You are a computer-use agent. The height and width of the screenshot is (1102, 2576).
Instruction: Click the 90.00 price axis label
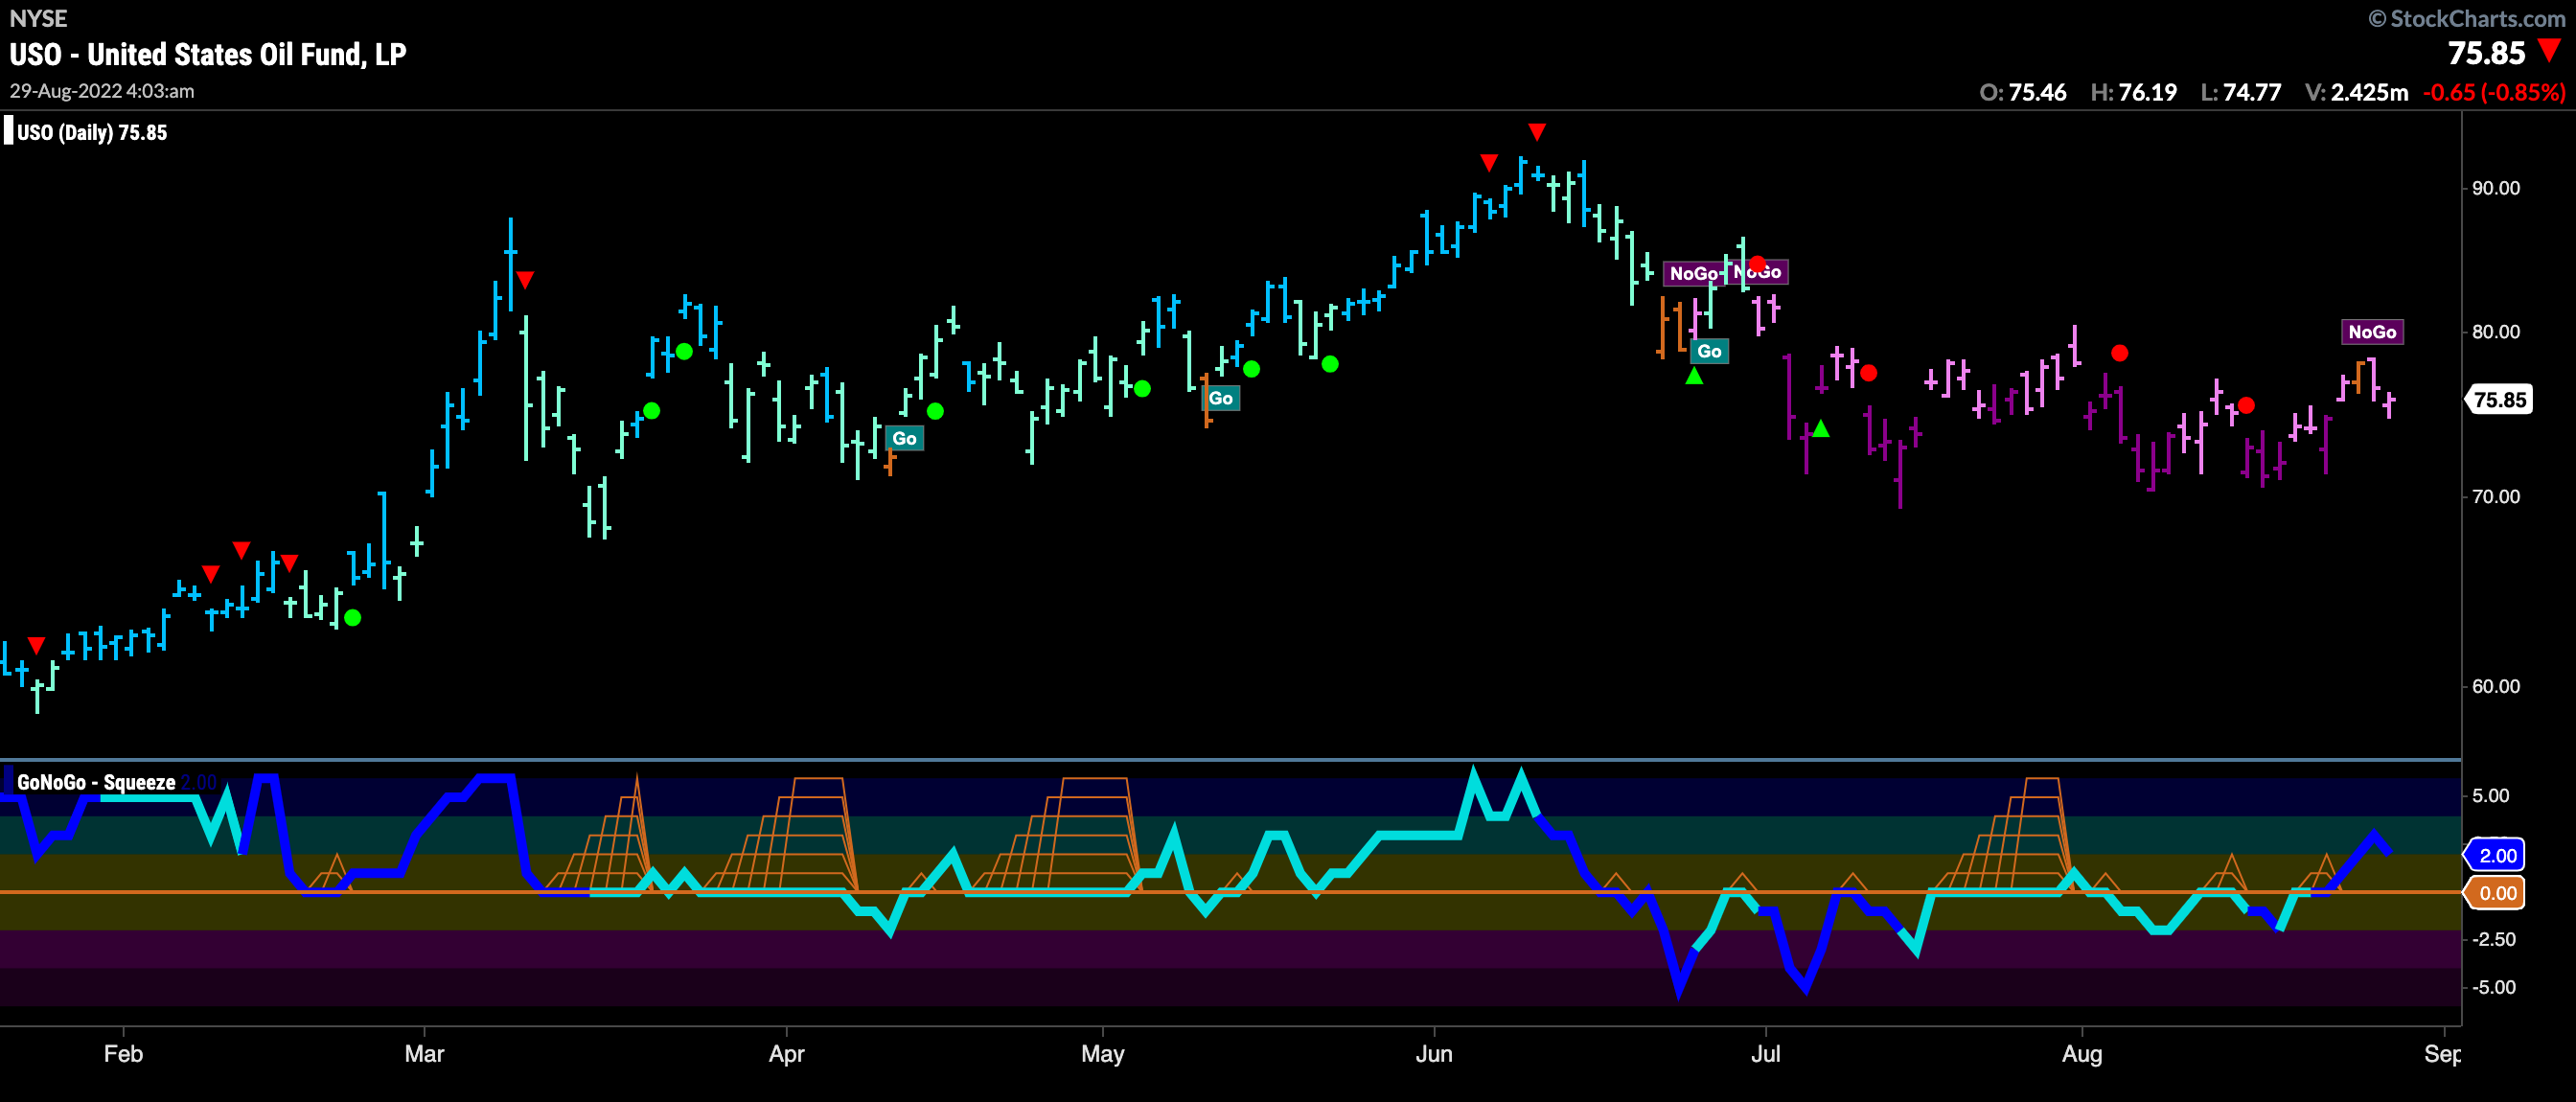(2495, 188)
